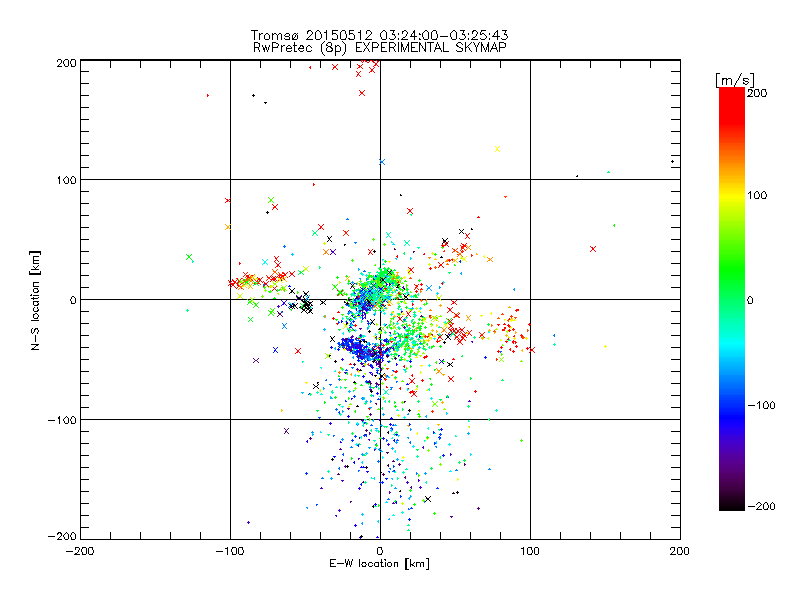
Task: Select the -100 label on the color bar
Action: (x=761, y=405)
